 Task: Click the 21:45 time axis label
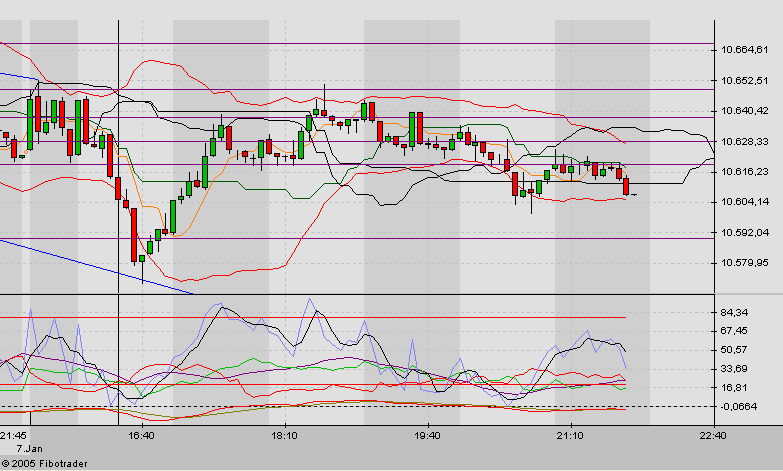click(x=14, y=436)
